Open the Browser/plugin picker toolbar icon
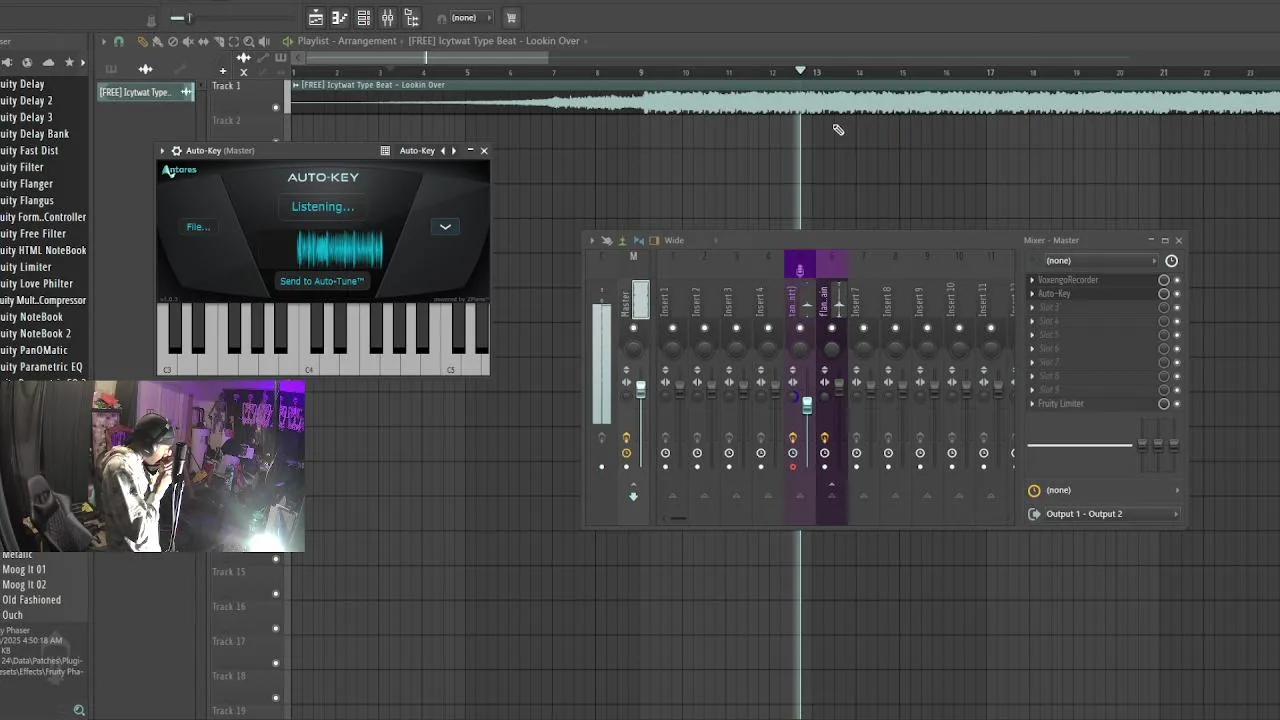This screenshot has width=1280, height=720. click(411, 18)
